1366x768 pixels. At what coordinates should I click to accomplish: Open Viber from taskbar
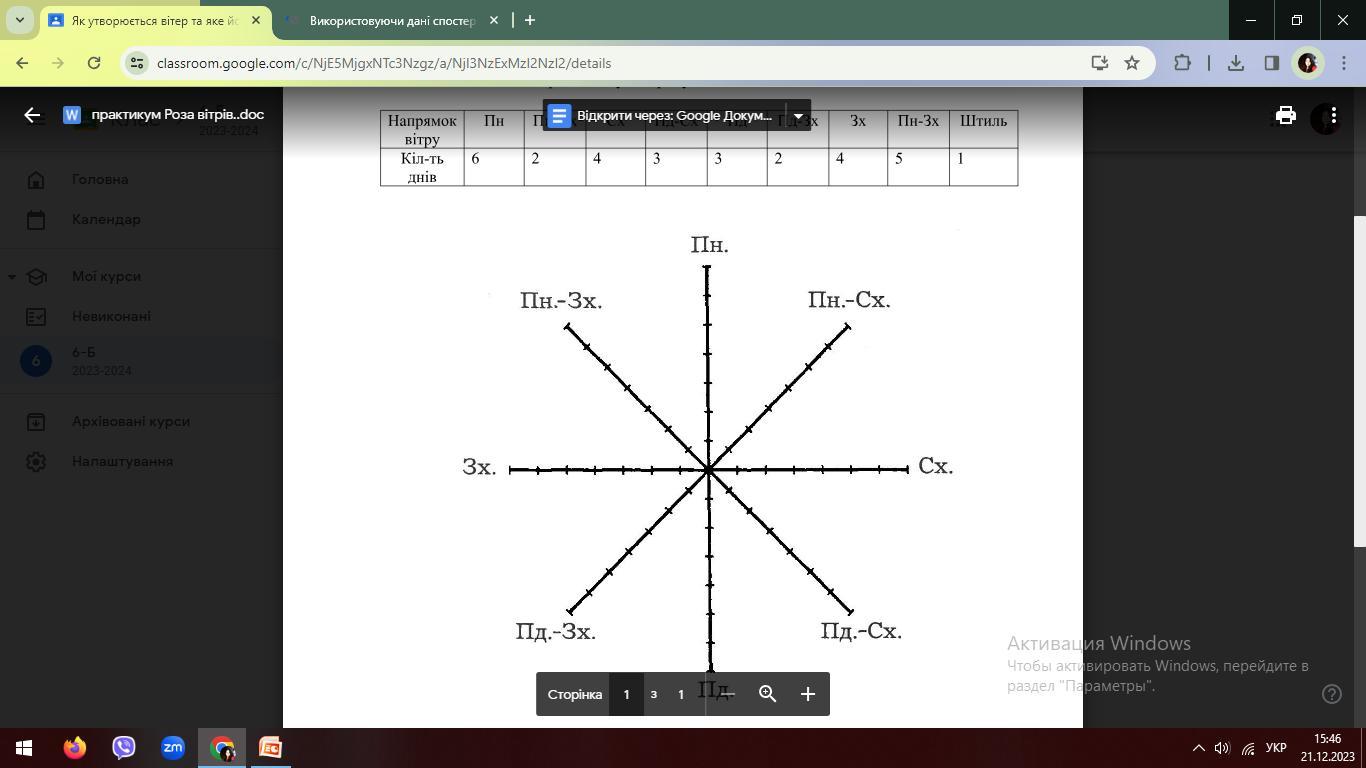[x=124, y=748]
